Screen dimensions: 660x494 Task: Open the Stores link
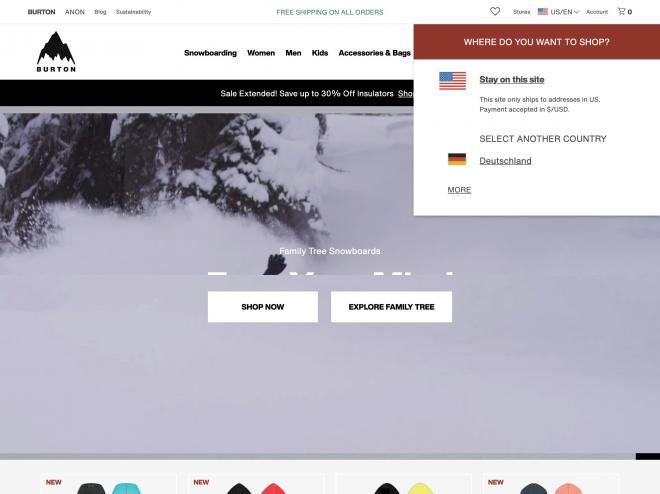[522, 12]
